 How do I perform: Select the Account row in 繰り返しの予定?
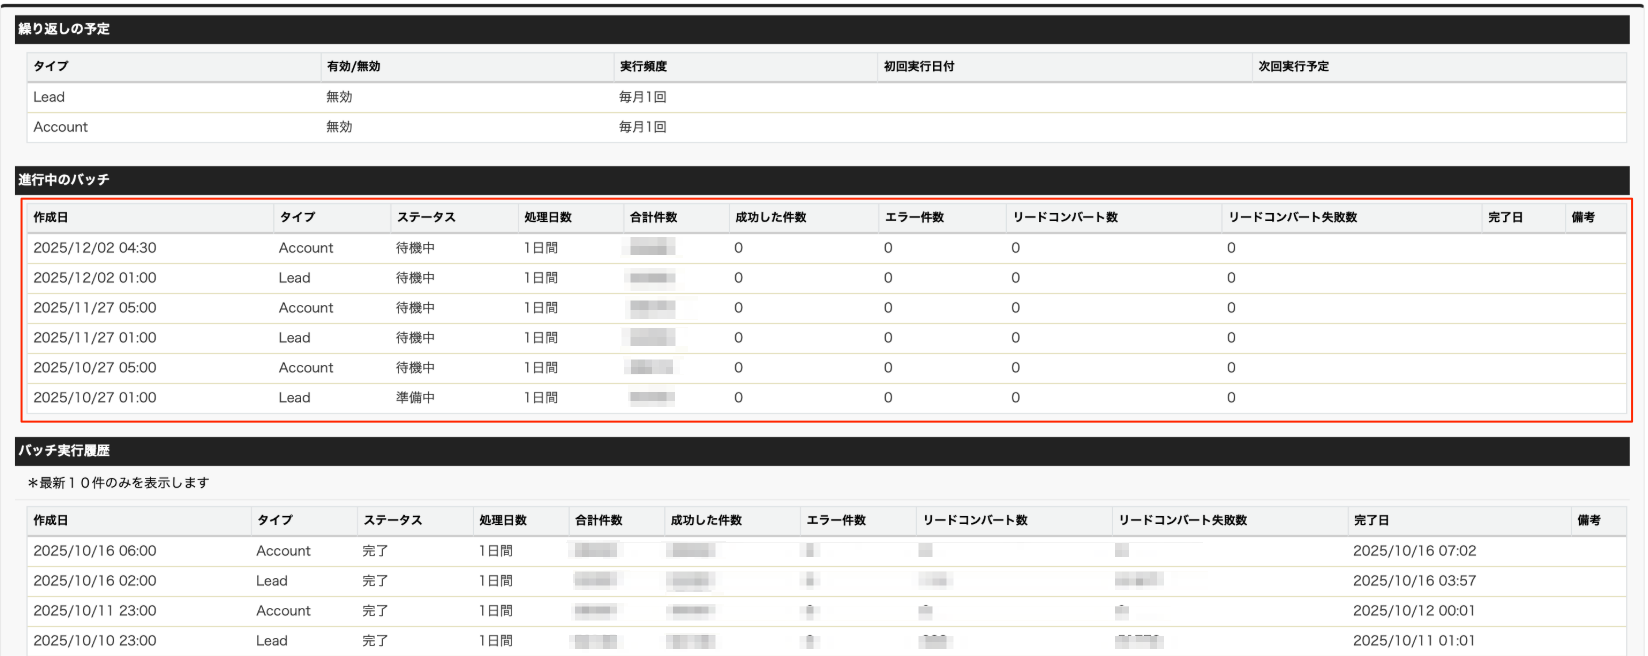click(x=61, y=127)
